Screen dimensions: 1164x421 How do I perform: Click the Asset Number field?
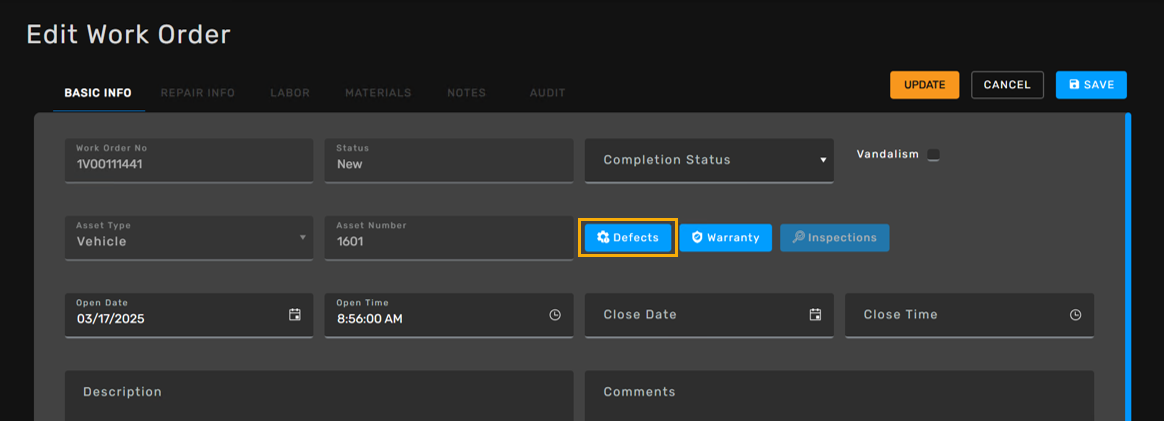448,238
